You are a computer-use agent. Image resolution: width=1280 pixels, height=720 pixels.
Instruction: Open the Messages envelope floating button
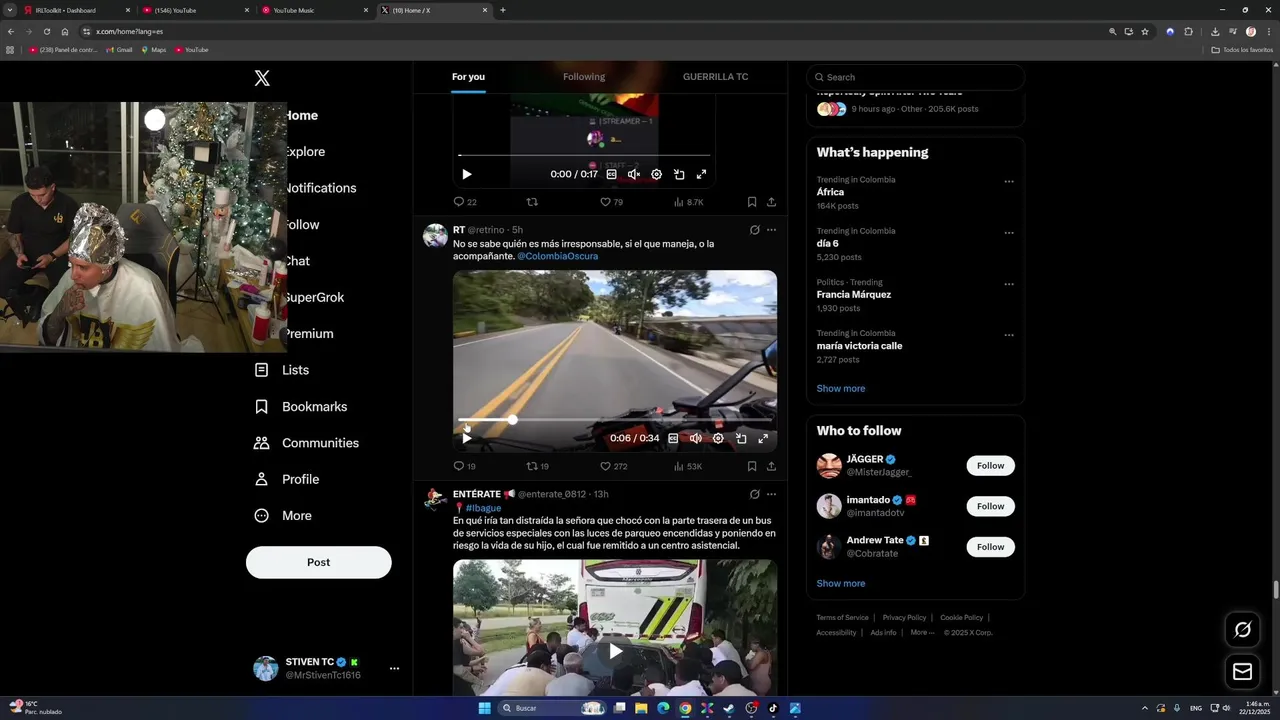pos(1243,672)
